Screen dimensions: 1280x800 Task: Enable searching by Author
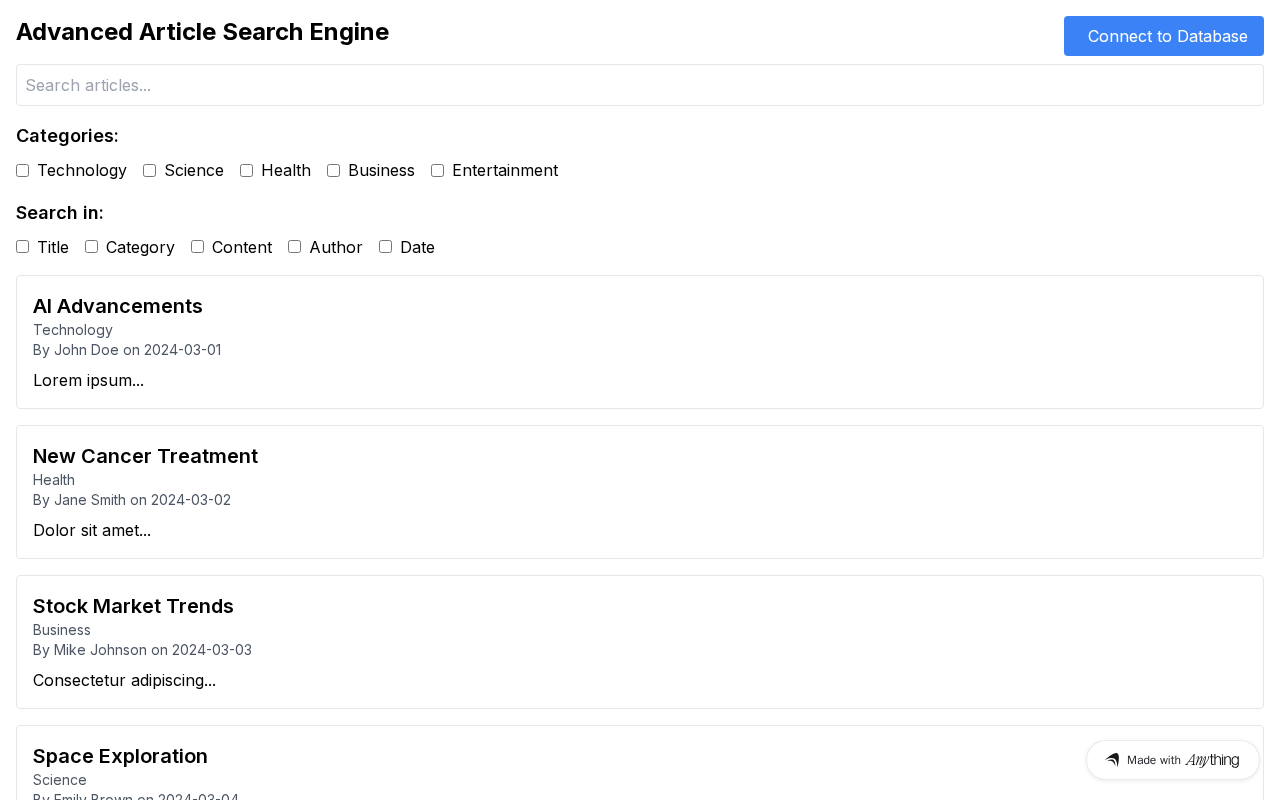pos(295,247)
